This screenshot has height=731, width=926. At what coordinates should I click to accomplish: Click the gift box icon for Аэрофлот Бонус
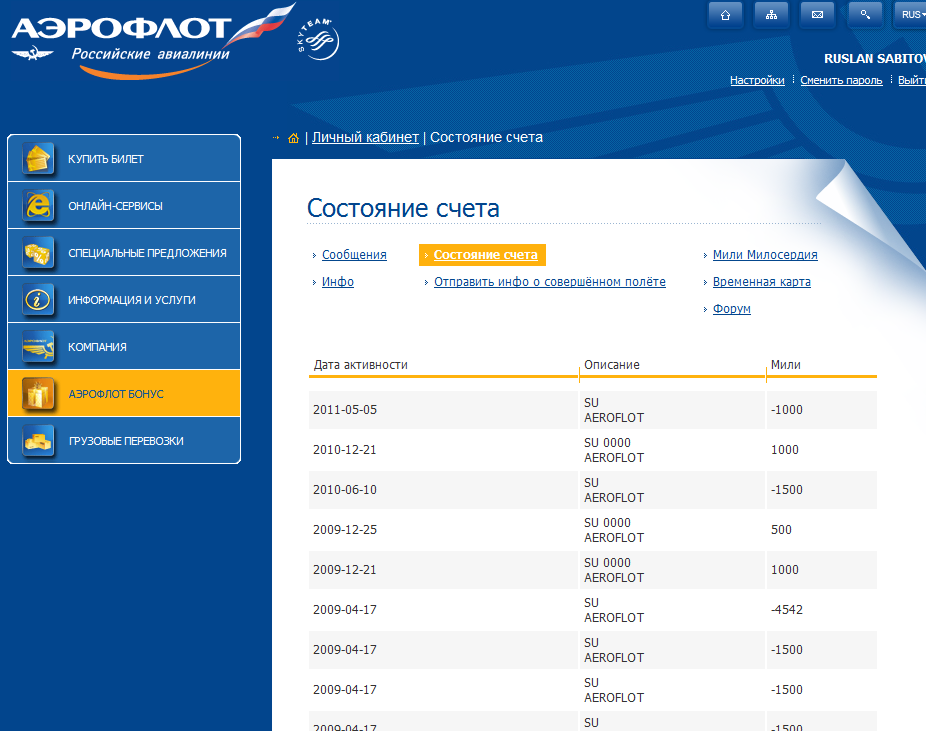pyautogui.click(x=38, y=394)
